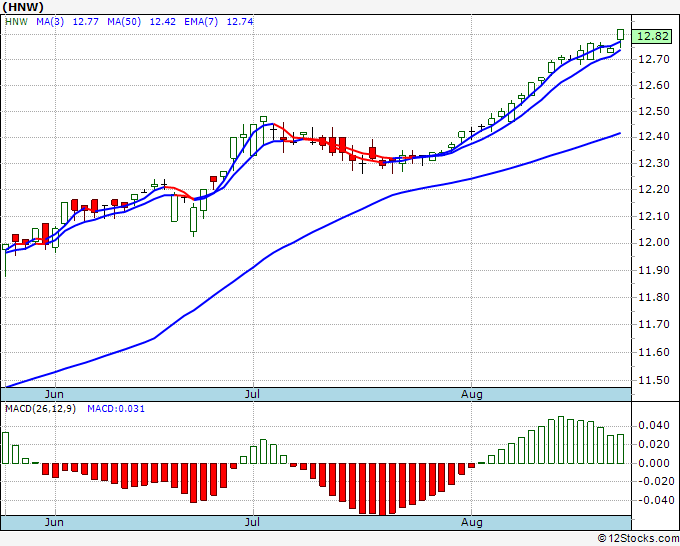
Task: Click the MACD(26,12,9) indicator label
Action: (x=40, y=409)
